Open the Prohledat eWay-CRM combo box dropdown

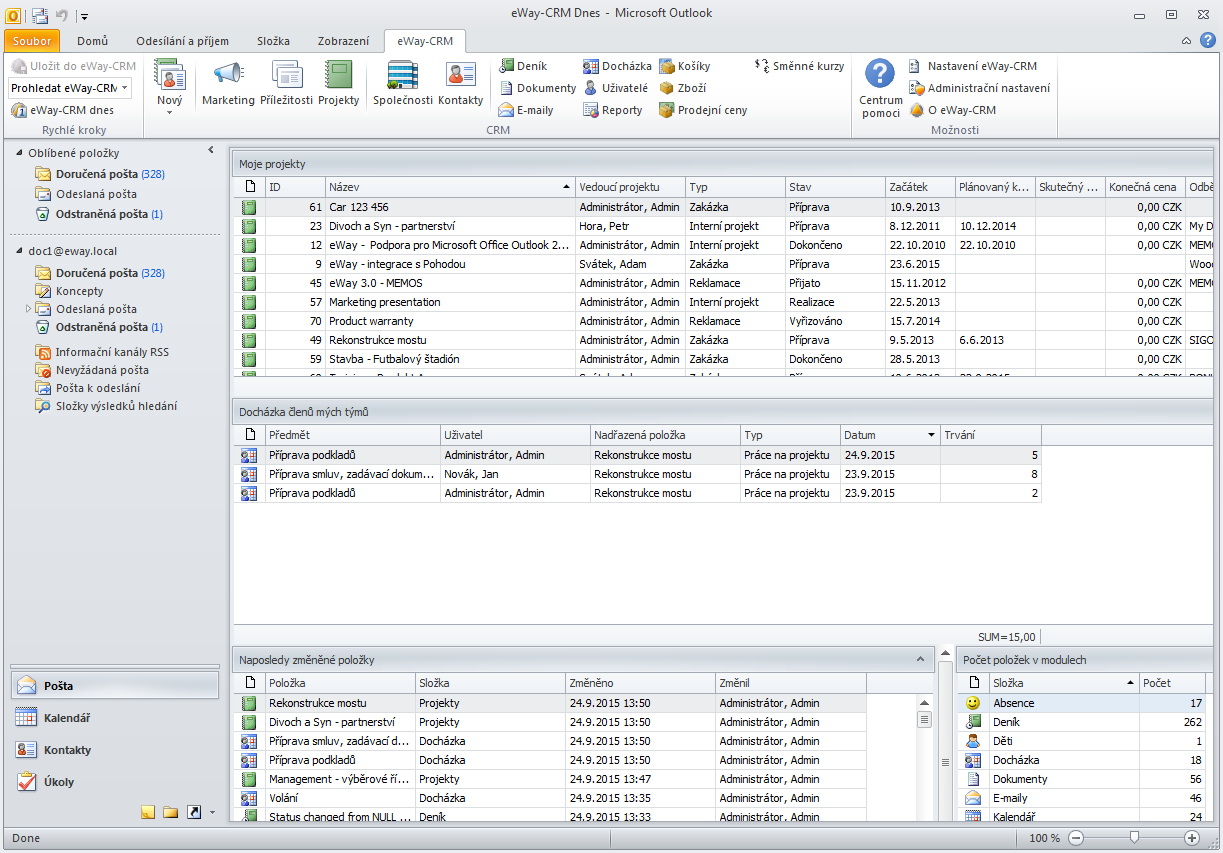pos(125,88)
